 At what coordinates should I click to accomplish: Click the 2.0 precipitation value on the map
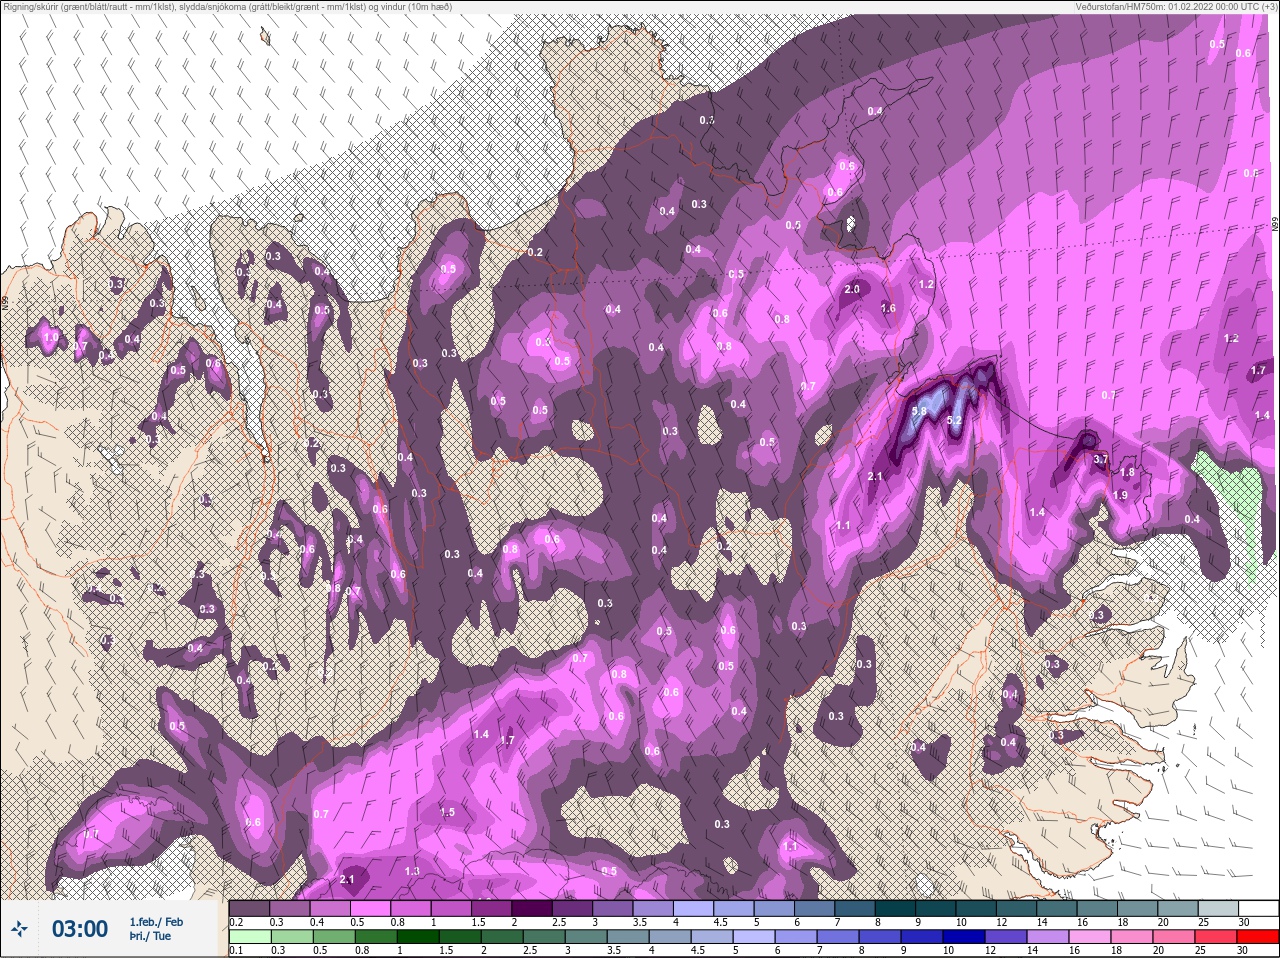(852, 289)
